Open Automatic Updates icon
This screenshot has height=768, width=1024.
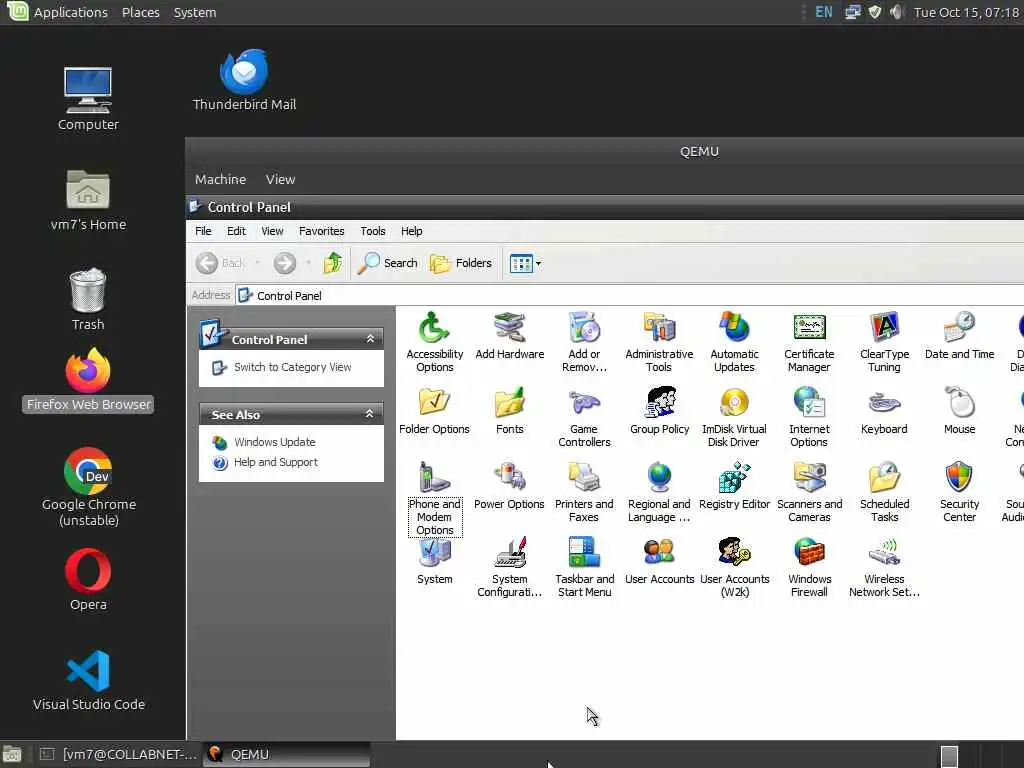[x=734, y=342]
